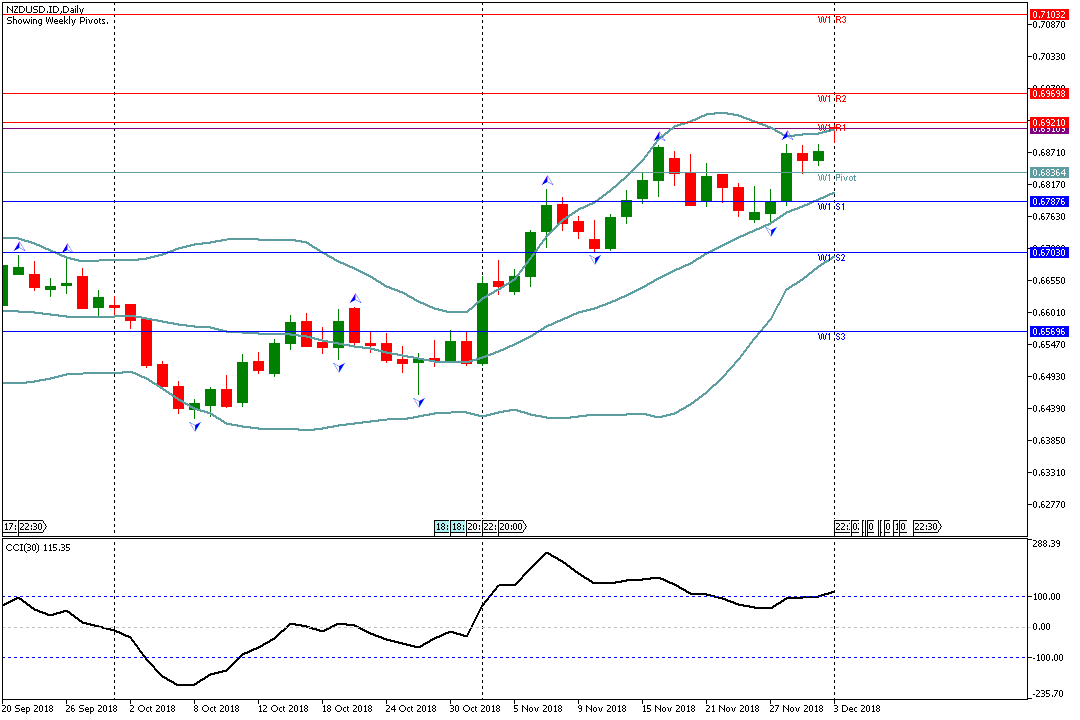
Task: Click the 17: event marker at the chart bottom
Action: click(x=9, y=527)
